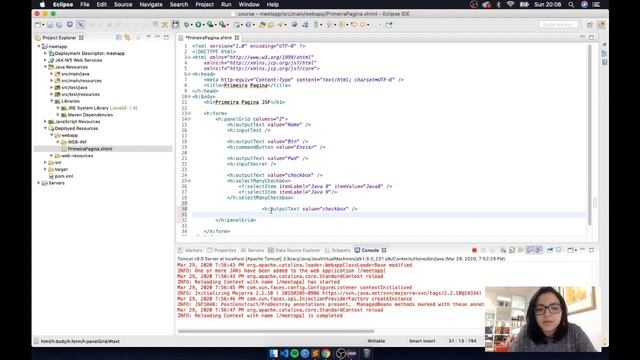Switch to the Properties tab
This screenshot has width=640, height=360.
pyautogui.click(x=222, y=250)
